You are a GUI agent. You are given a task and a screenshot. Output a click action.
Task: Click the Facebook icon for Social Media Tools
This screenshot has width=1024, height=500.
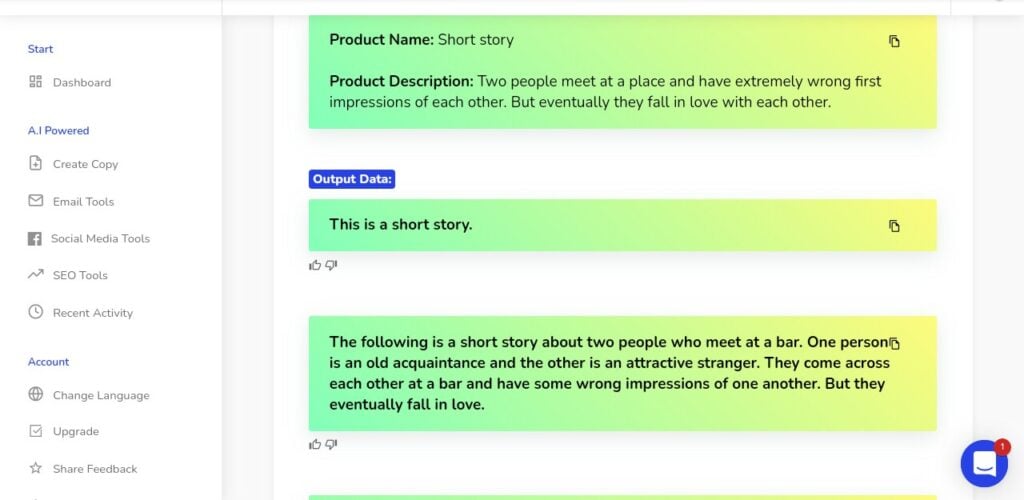coord(35,239)
